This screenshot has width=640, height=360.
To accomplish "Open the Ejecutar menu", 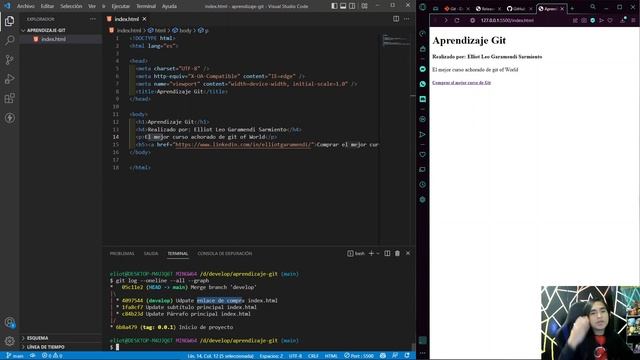I will (x=120, y=6).
